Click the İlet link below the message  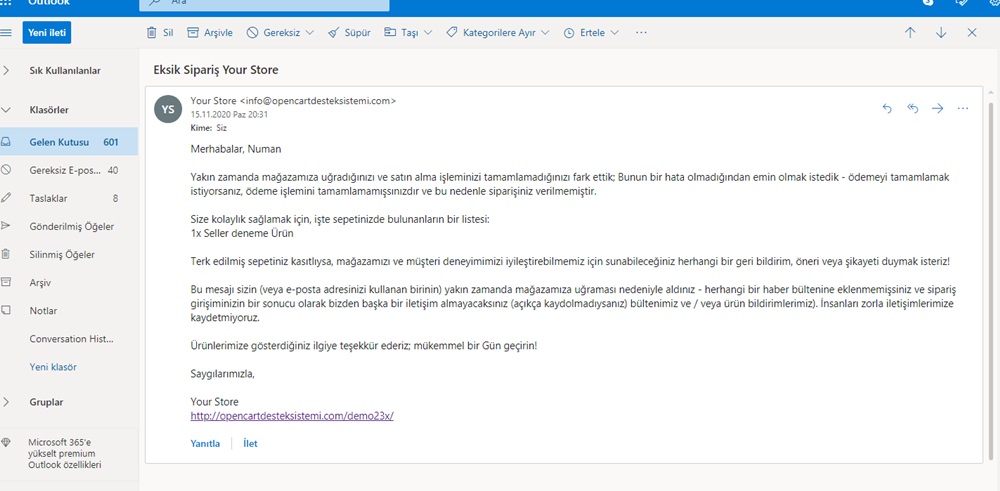coord(250,444)
